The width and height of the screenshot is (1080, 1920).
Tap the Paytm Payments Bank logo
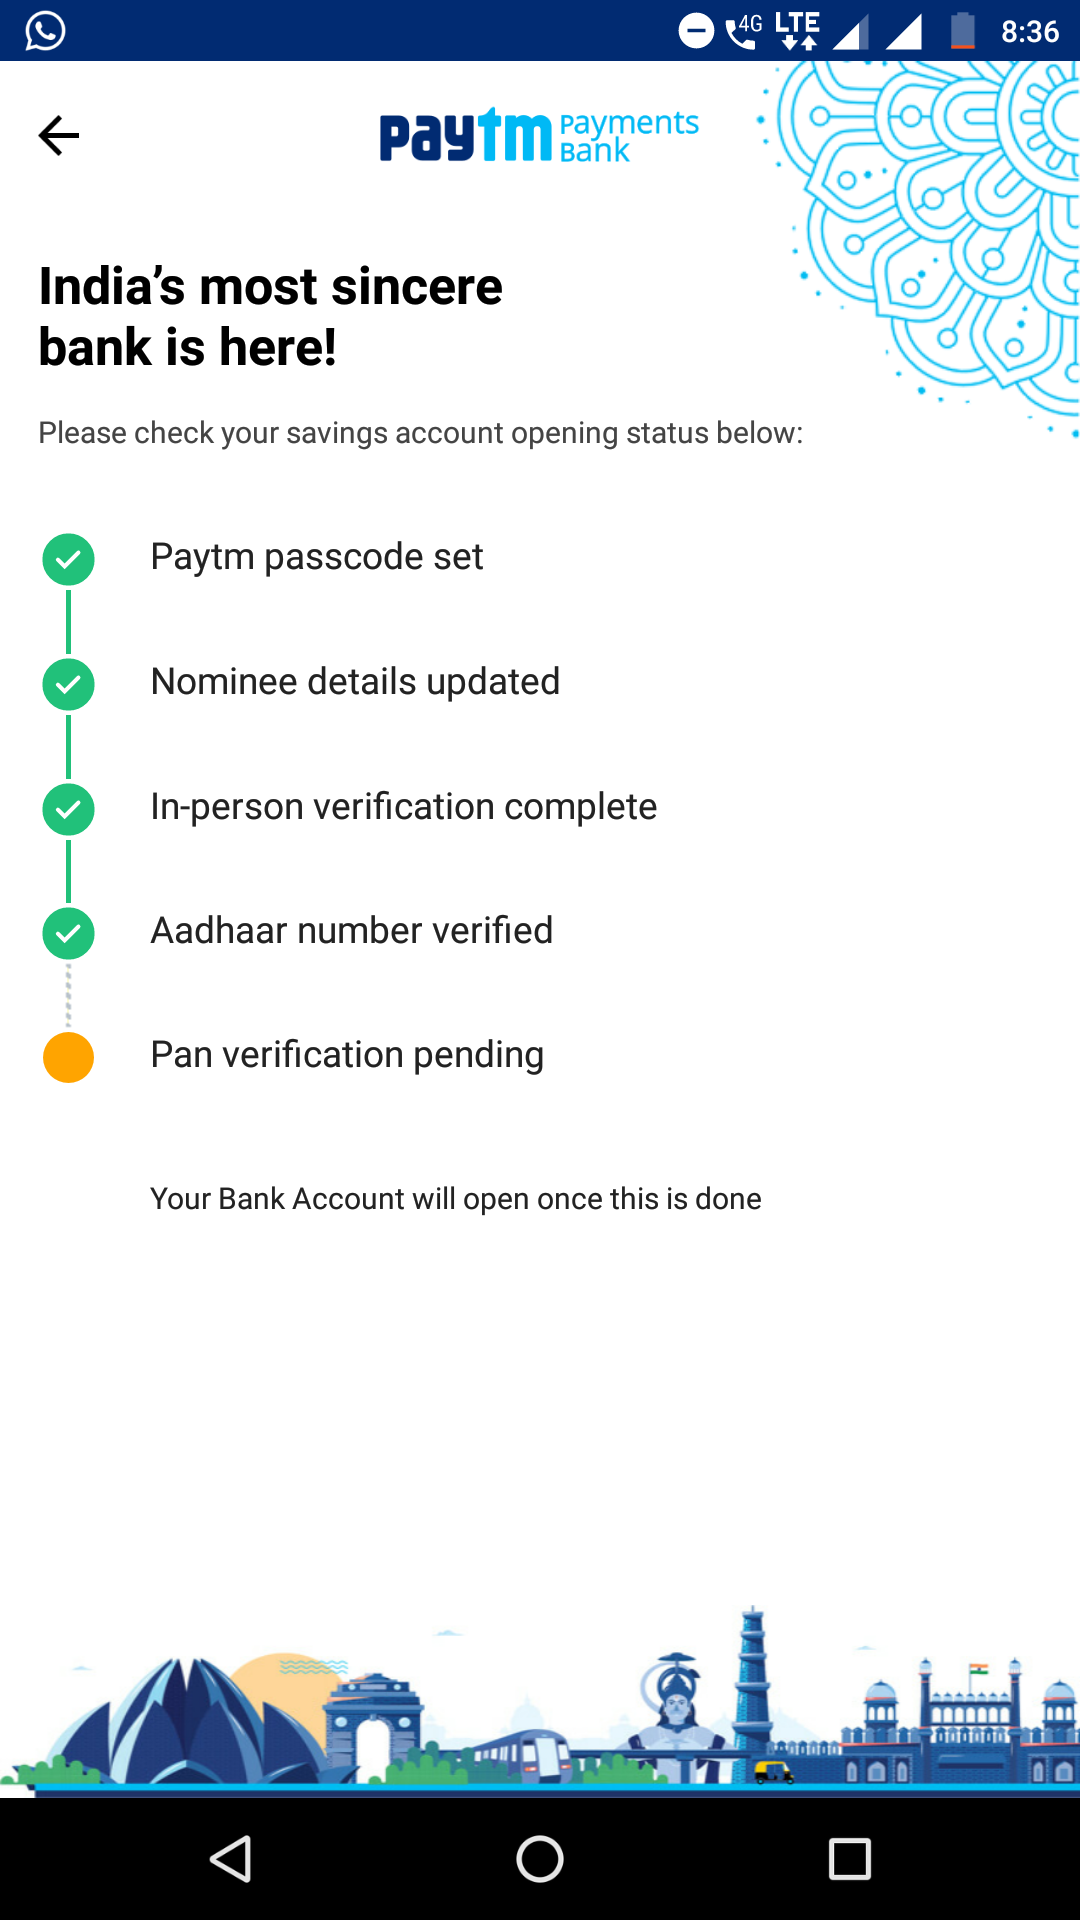tap(538, 136)
